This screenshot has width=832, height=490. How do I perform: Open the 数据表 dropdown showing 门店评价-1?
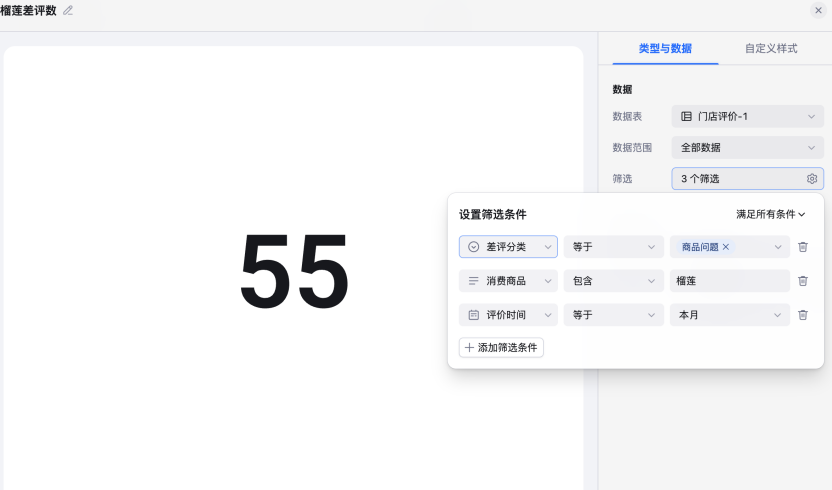[747, 116]
